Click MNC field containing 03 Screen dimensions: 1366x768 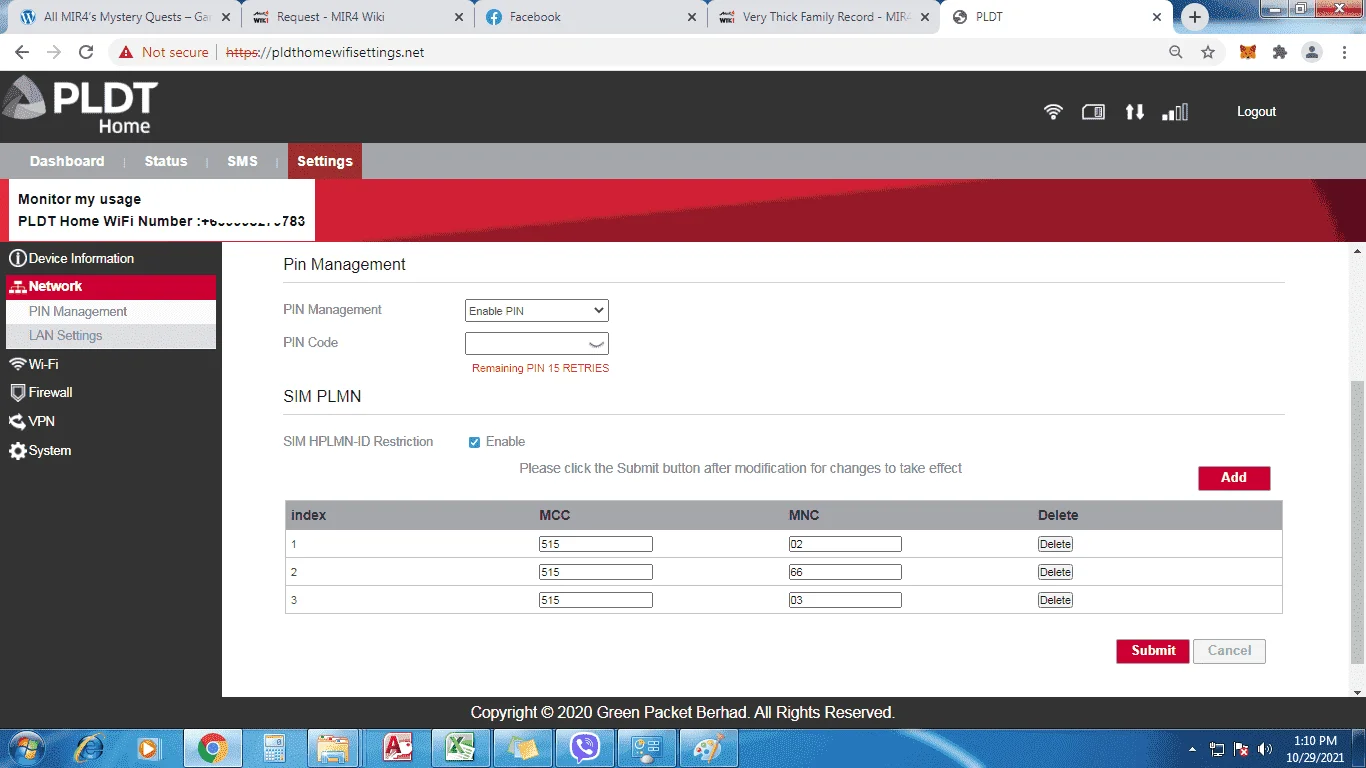(x=845, y=601)
